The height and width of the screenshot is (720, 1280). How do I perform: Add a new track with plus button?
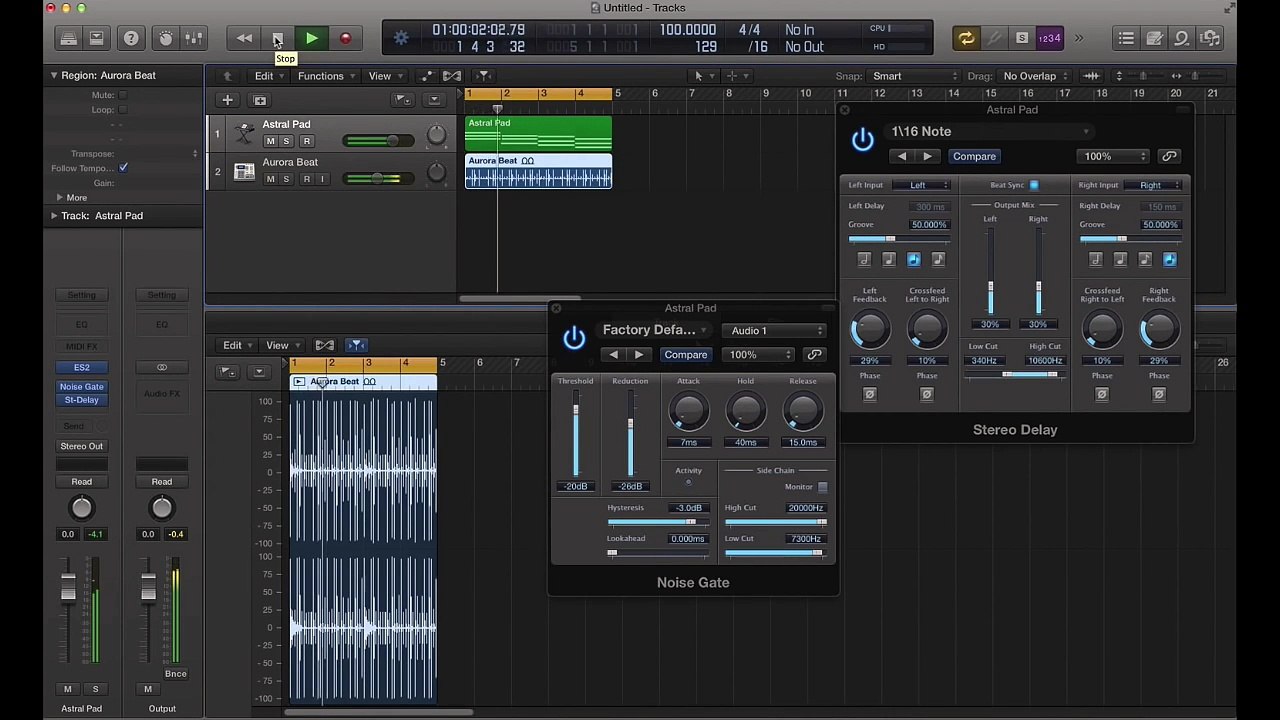(x=227, y=100)
